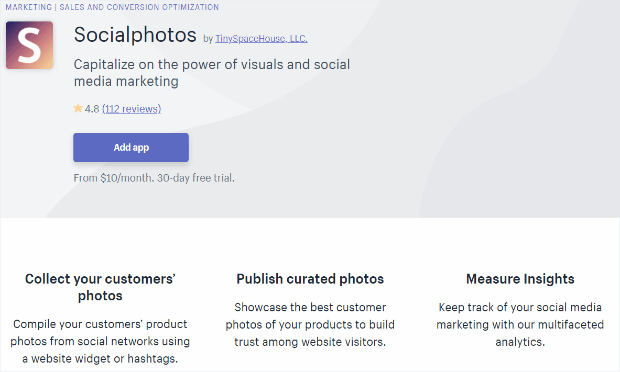Click the 30-day free trial text
Viewport: 620px width, 372px height.
[196, 178]
